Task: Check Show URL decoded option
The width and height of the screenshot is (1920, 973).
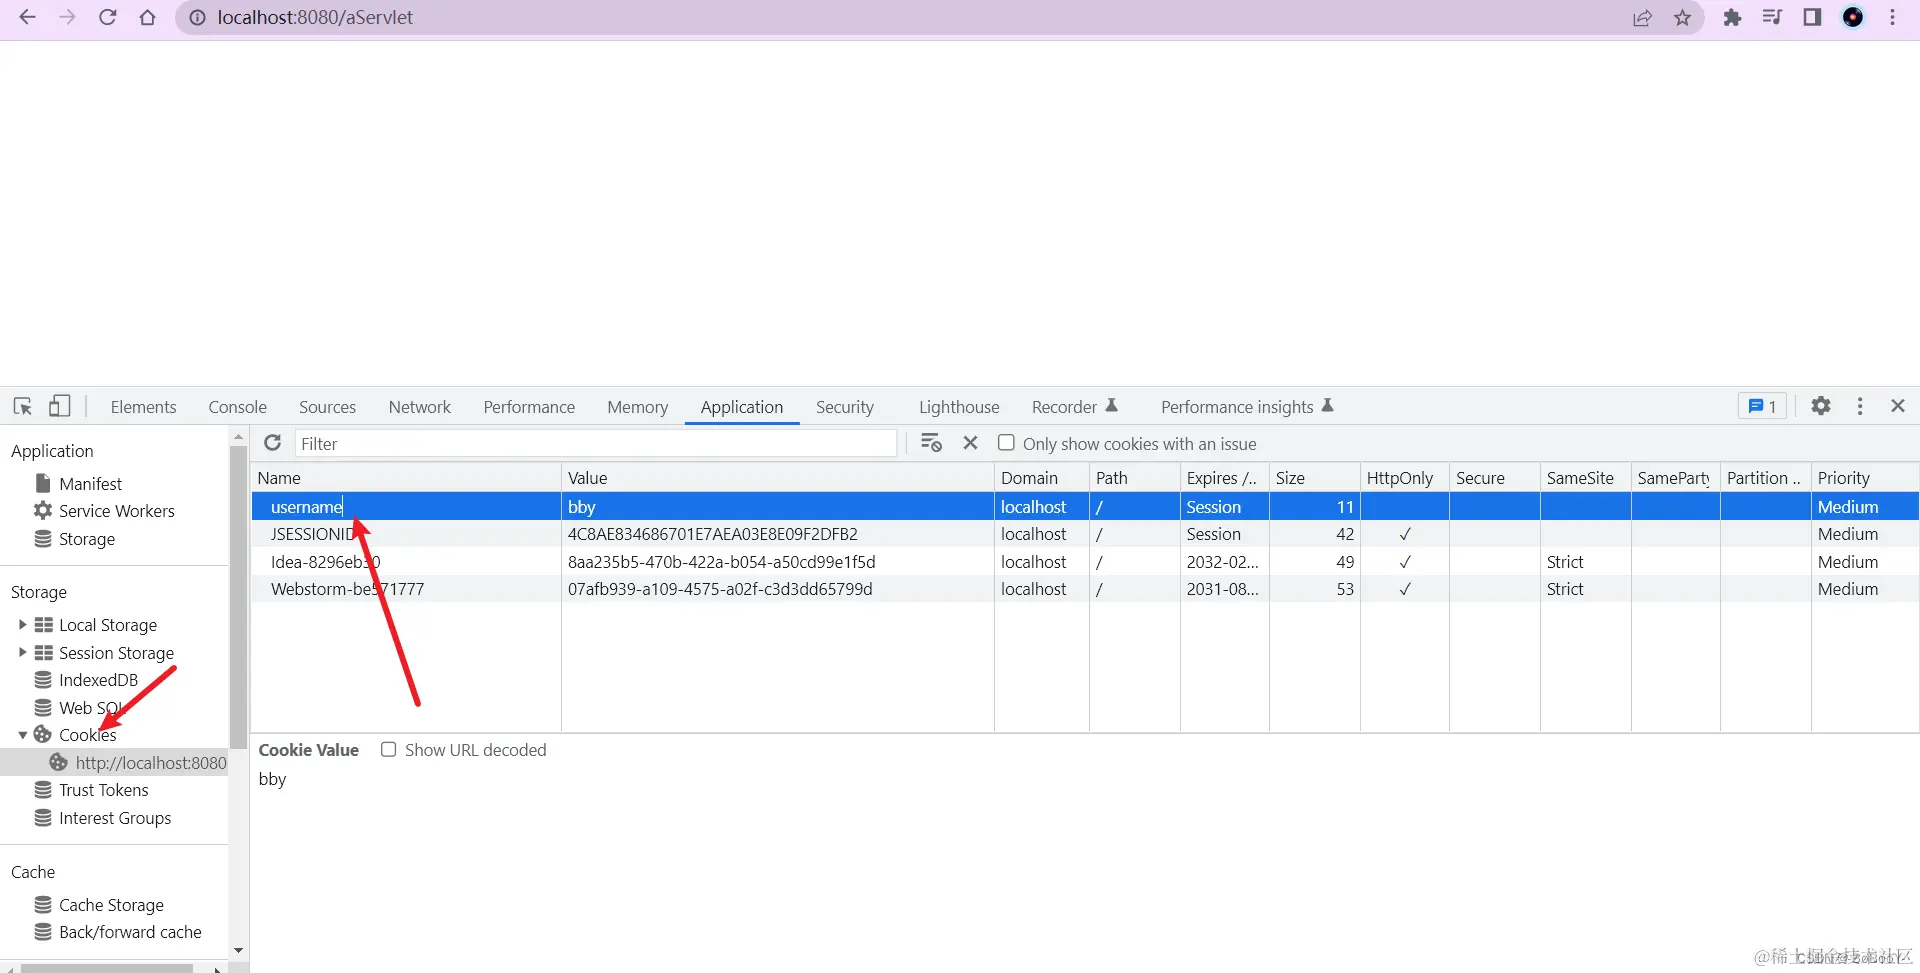Action: point(389,750)
